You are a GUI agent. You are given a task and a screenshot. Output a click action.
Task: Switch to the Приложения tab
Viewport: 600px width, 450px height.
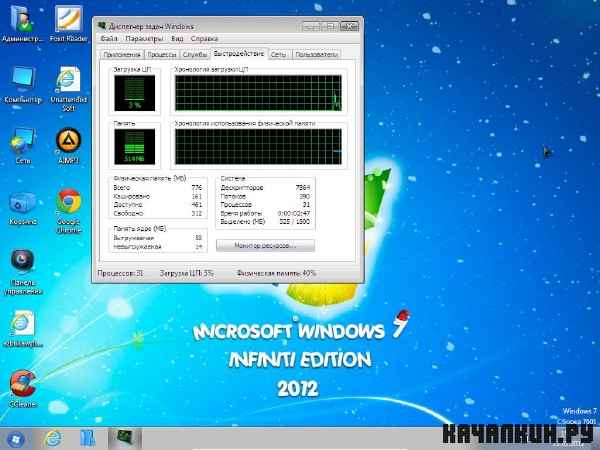(x=122, y=55)
